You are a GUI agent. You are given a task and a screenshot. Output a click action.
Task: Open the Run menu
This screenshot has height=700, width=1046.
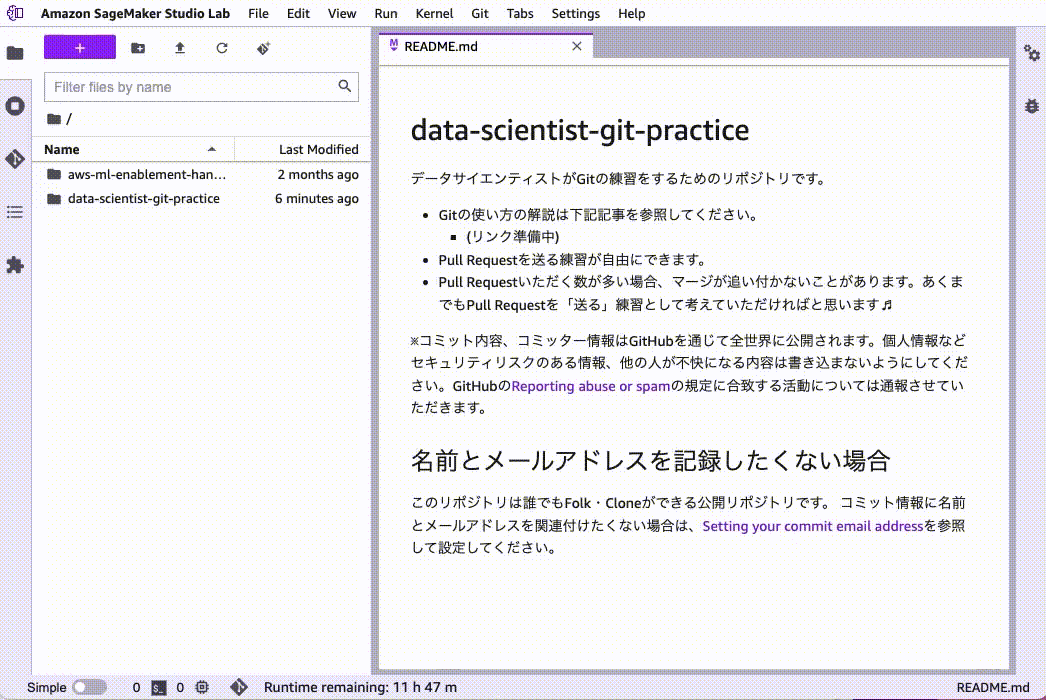(386, 13)
